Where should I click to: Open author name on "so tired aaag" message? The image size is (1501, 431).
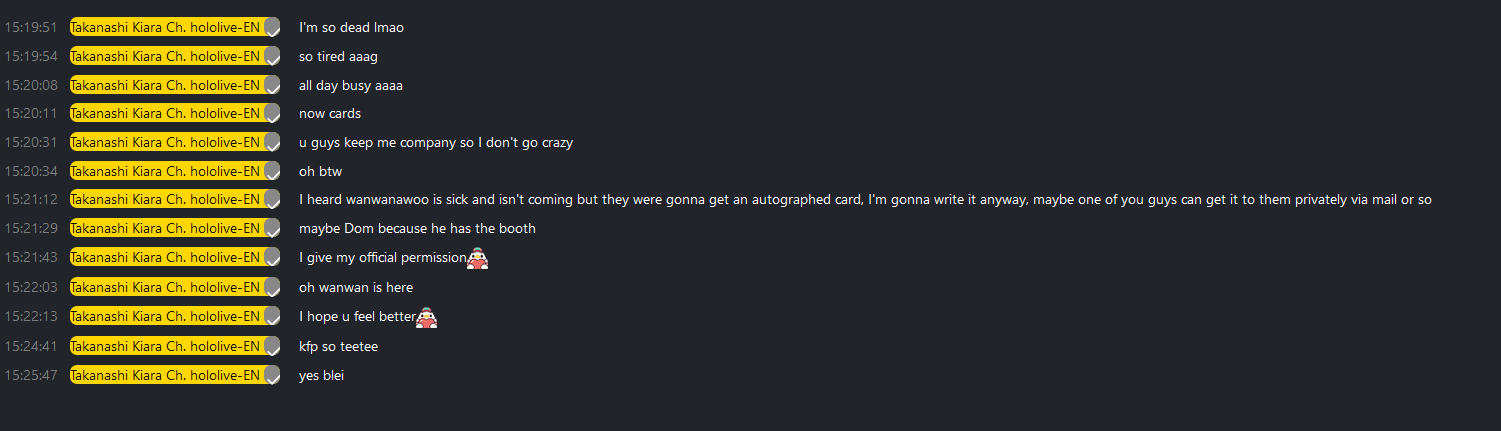165,56
